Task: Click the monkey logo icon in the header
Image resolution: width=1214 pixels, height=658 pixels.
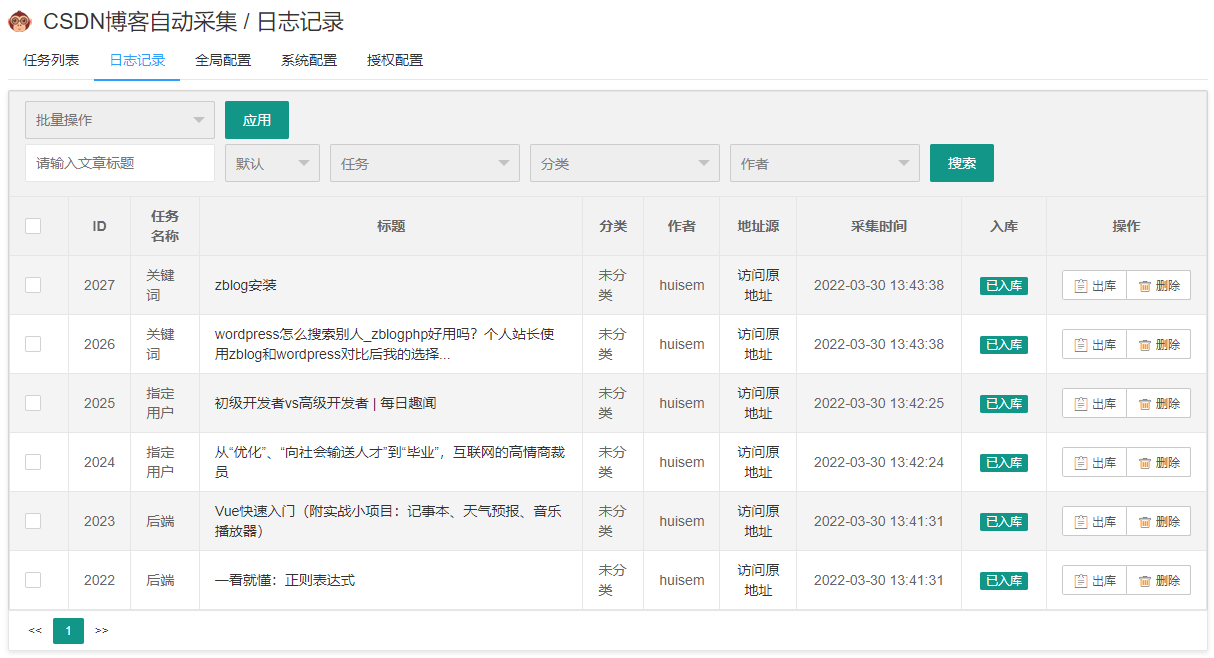Action: 20,21
